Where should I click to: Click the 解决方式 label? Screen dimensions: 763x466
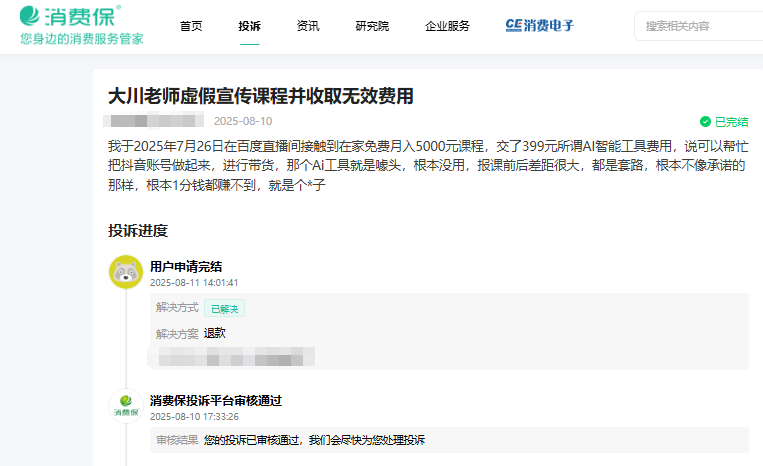pos(177,307)
